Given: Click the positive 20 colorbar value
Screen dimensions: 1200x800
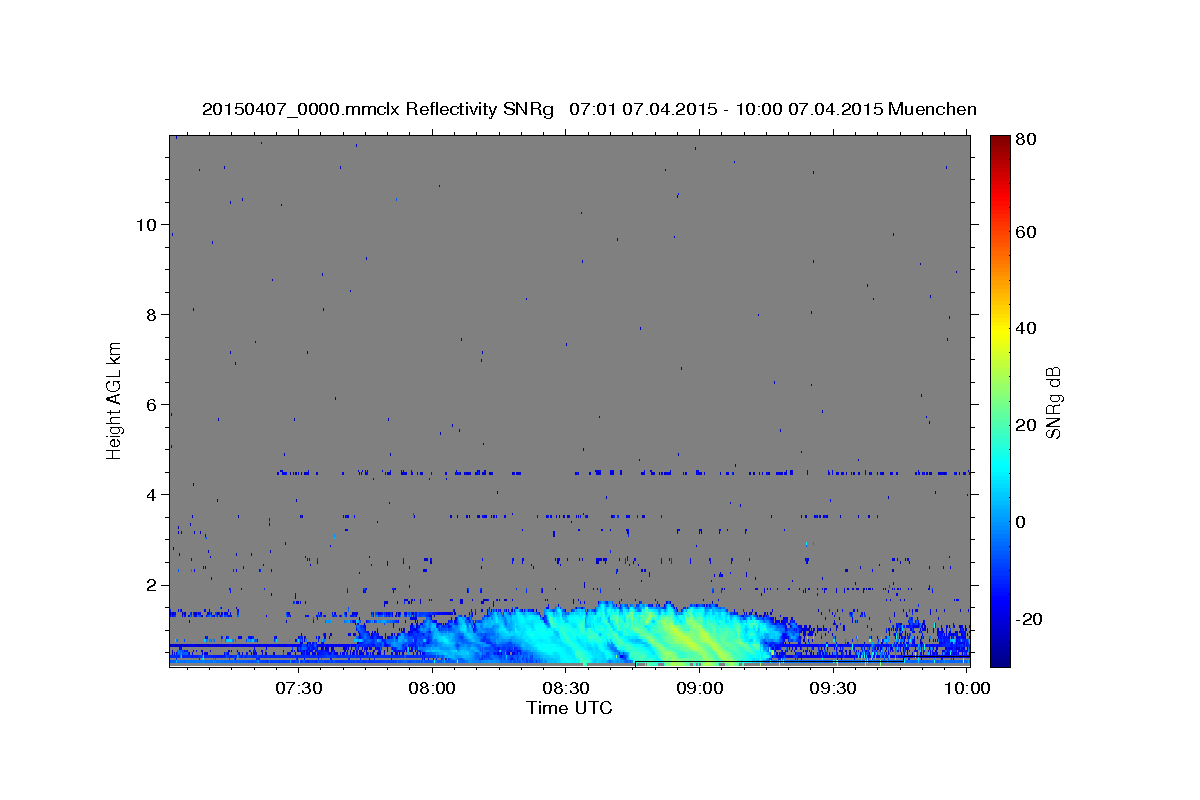Looking at the screenshot, I should coord(1025,425).
